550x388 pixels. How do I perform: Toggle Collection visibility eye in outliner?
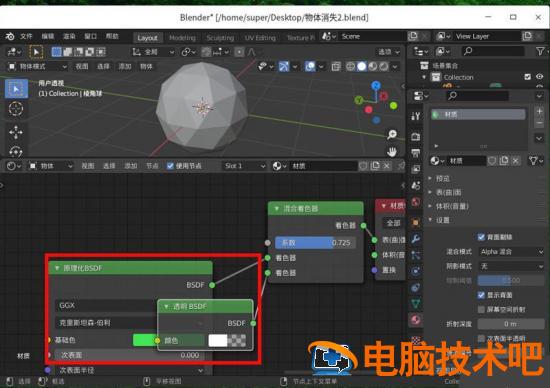point(539,76)
